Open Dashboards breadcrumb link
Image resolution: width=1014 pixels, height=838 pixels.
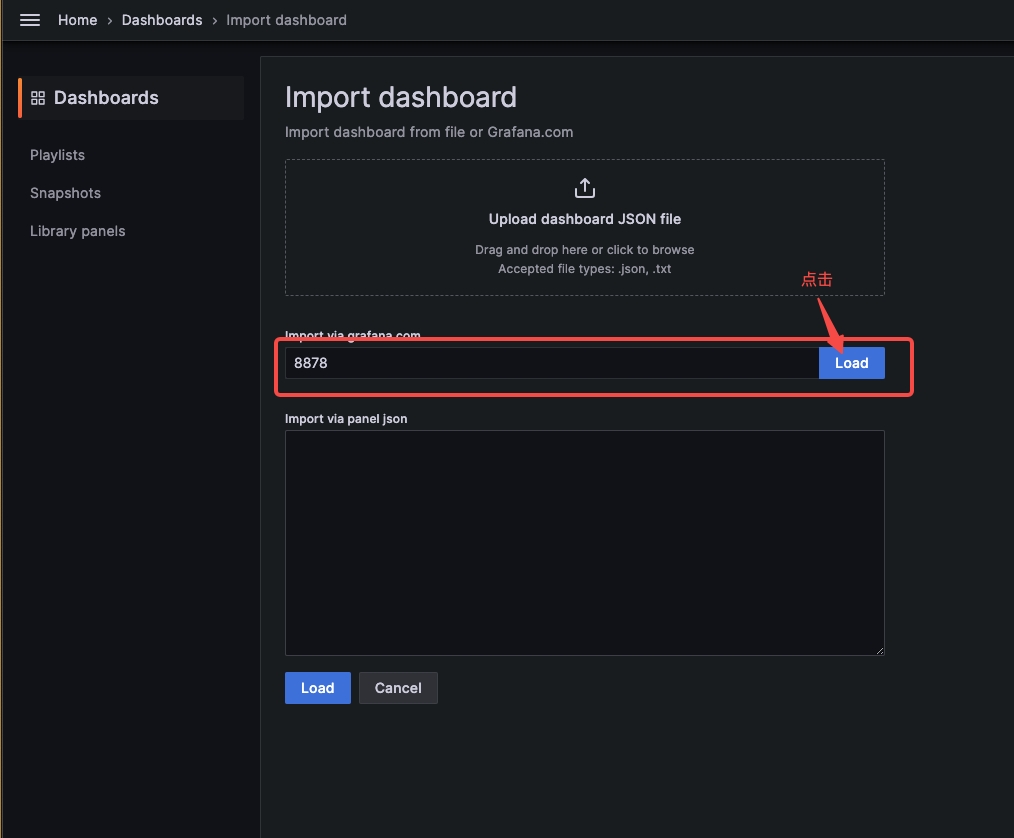click(x=162, y=20)
